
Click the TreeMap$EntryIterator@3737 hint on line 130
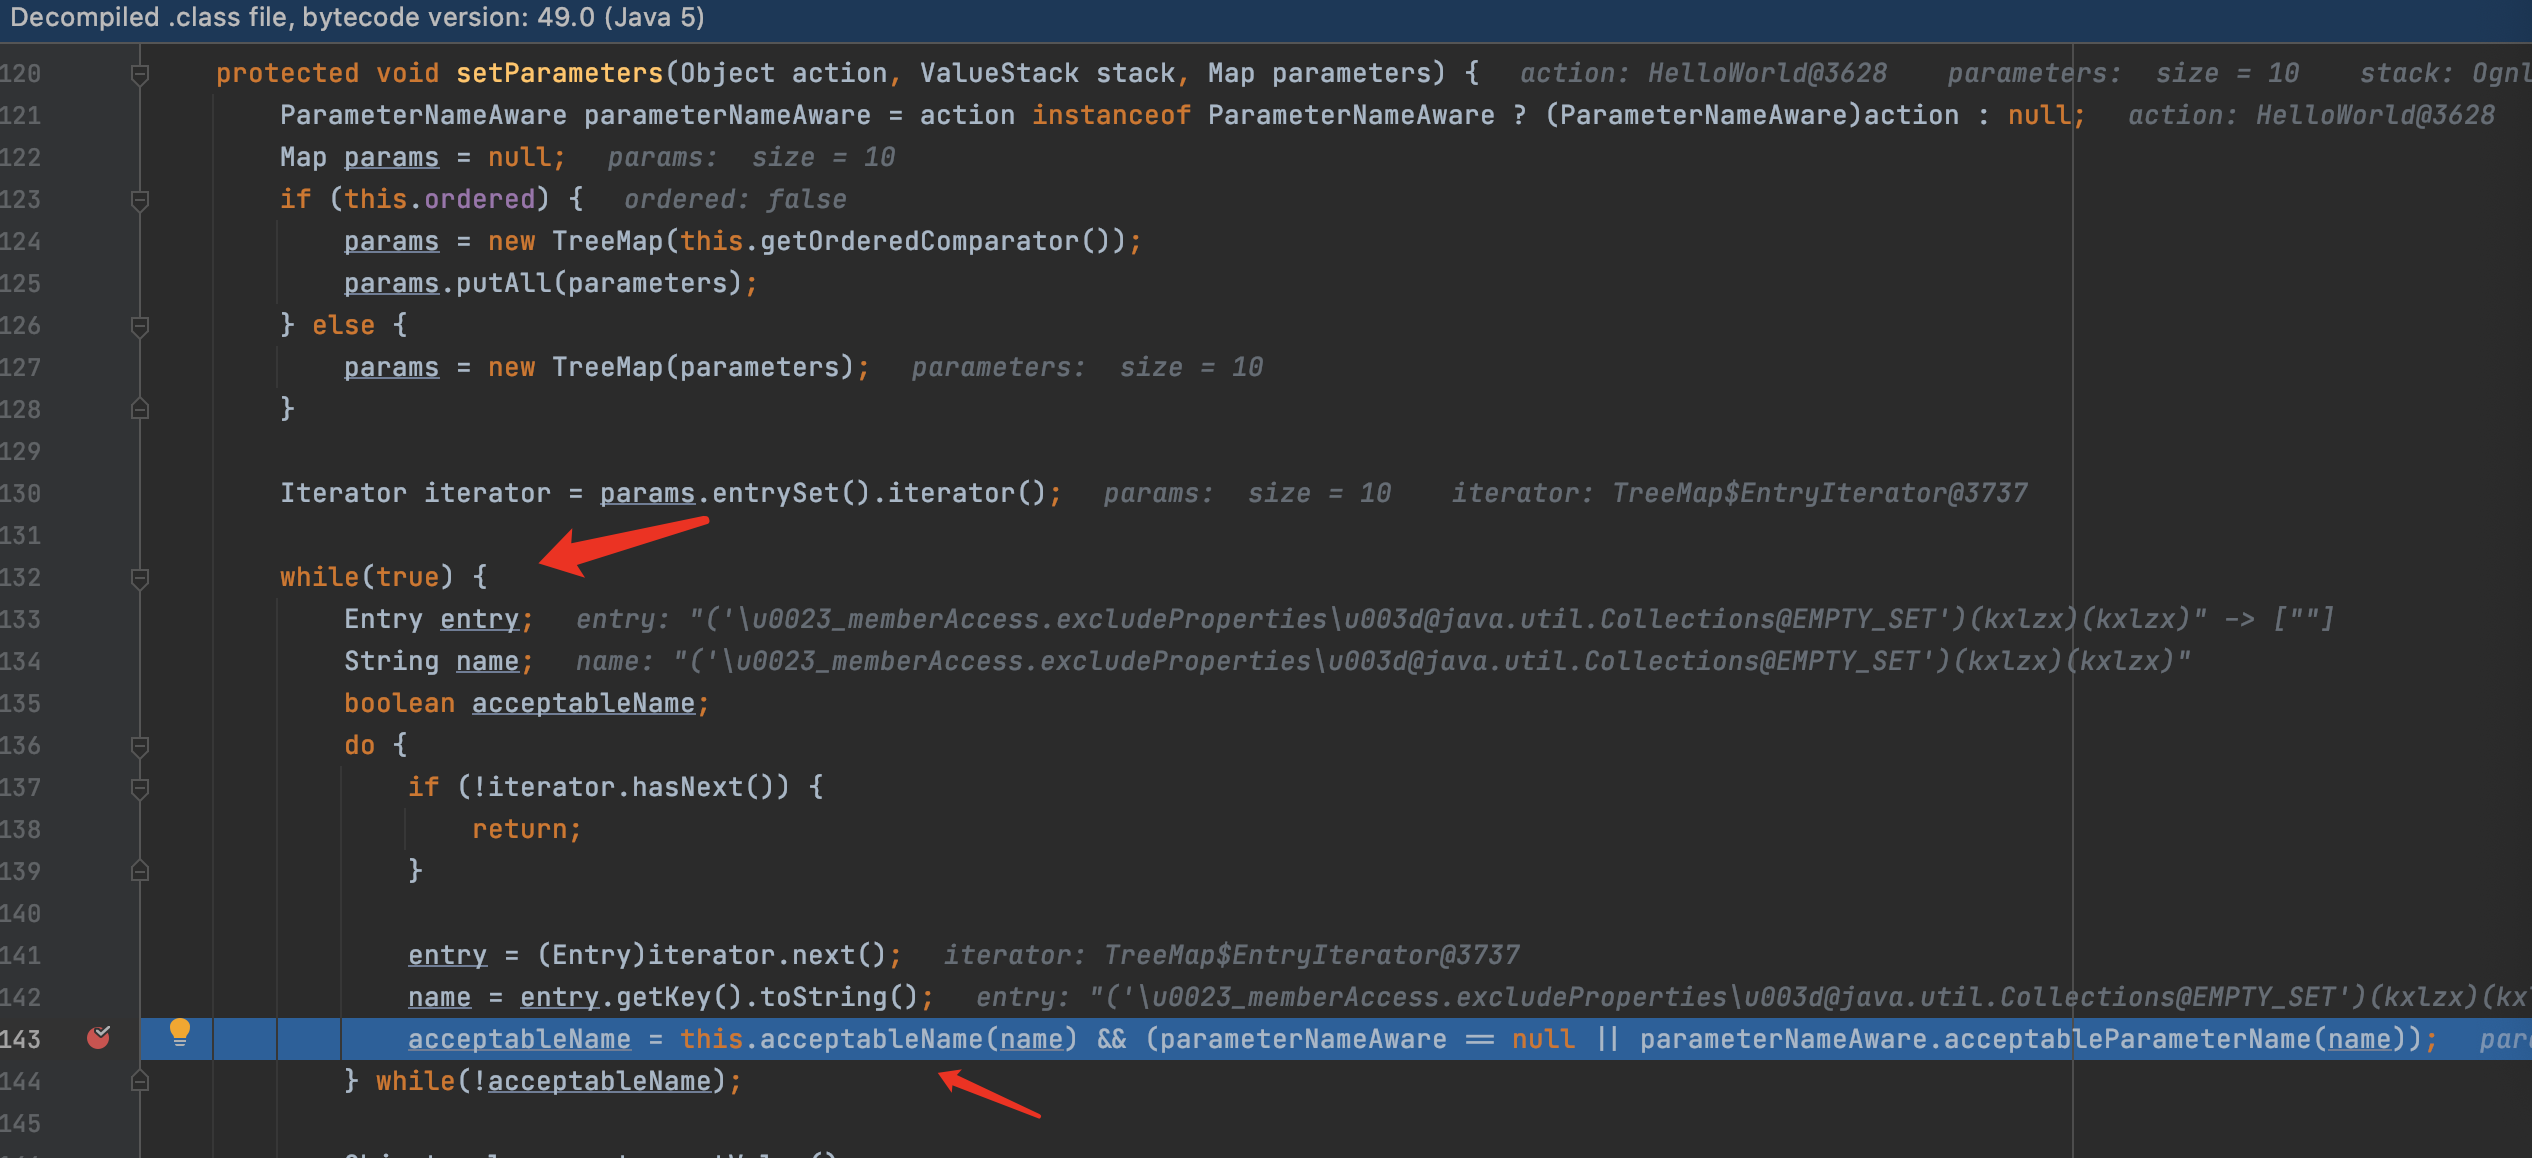tap(1819, 493)
